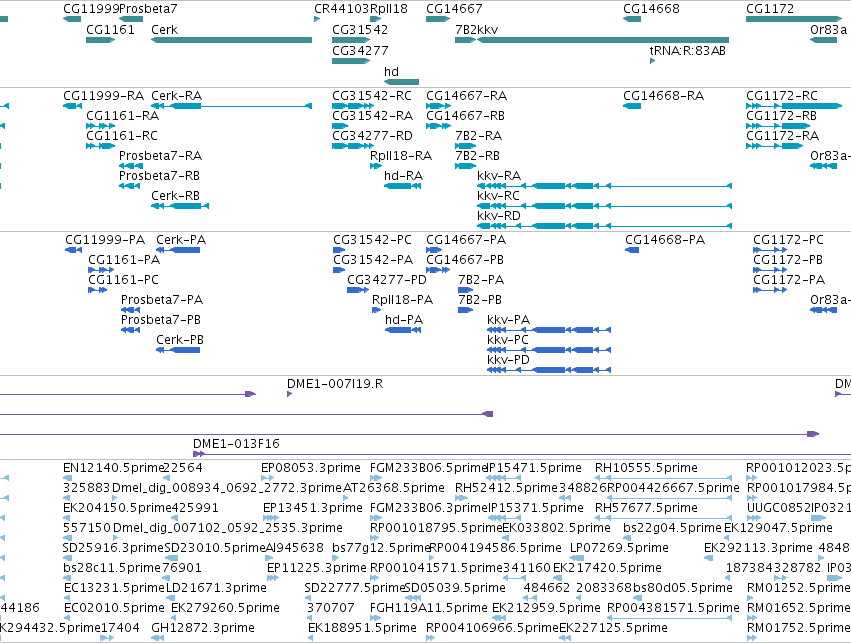Image resolution: width=851 pixels, height=643 pixels.
Task: Click the CG31542-RC transcript label
Action: [372, 96]
